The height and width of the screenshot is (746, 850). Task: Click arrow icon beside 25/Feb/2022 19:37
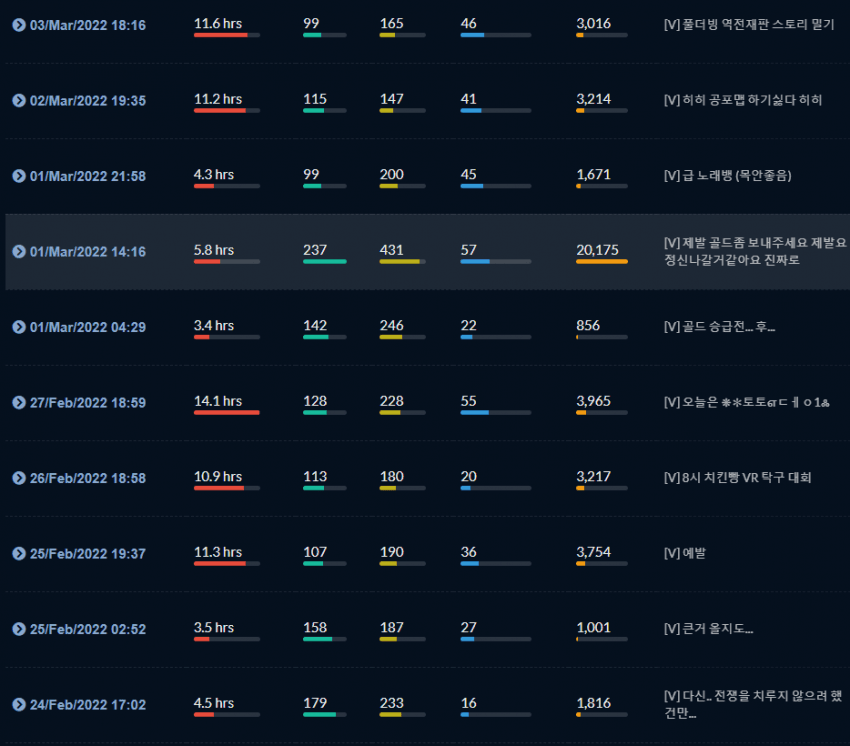point(19,554)
